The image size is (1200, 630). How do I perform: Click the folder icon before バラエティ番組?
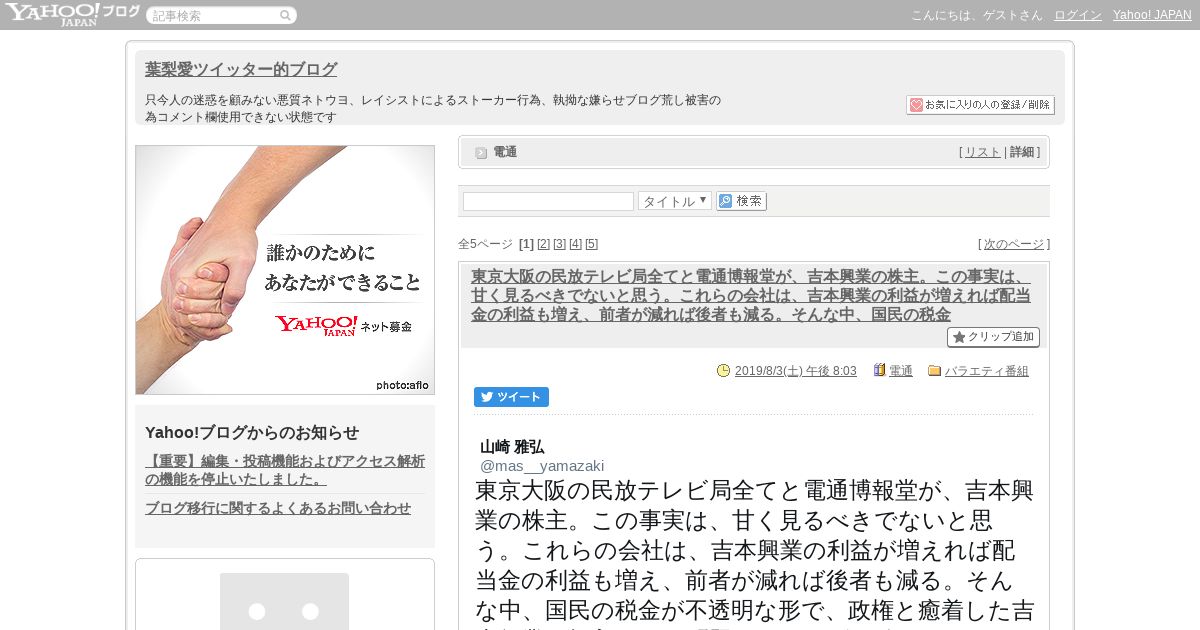935,370
